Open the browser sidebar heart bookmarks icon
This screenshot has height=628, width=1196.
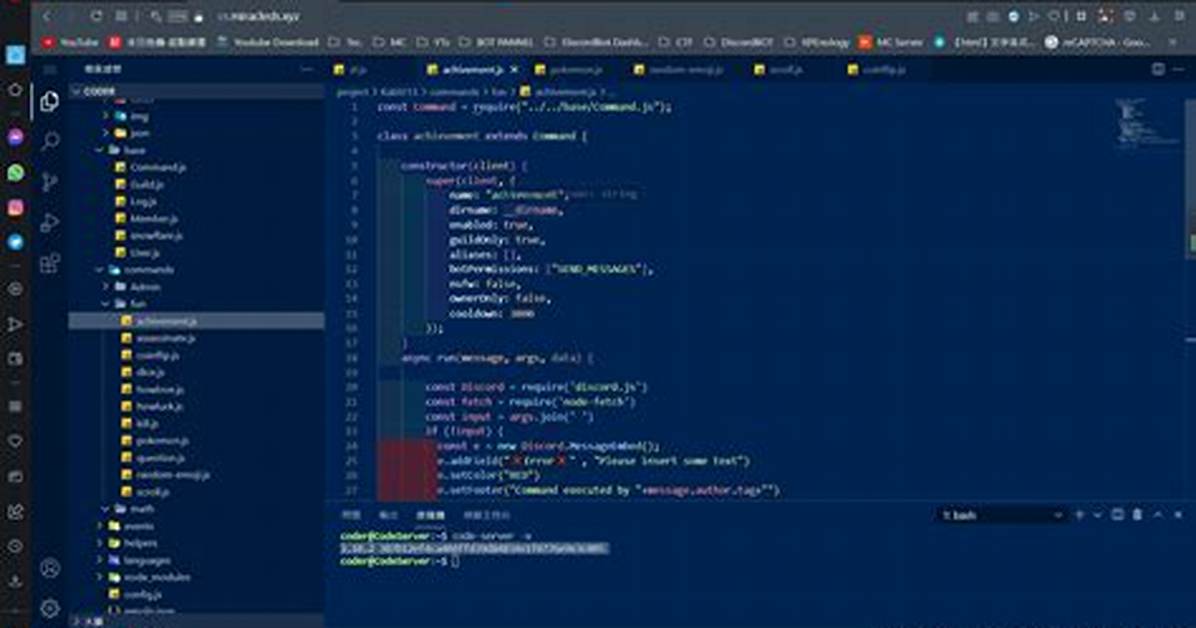pos(15,441)
